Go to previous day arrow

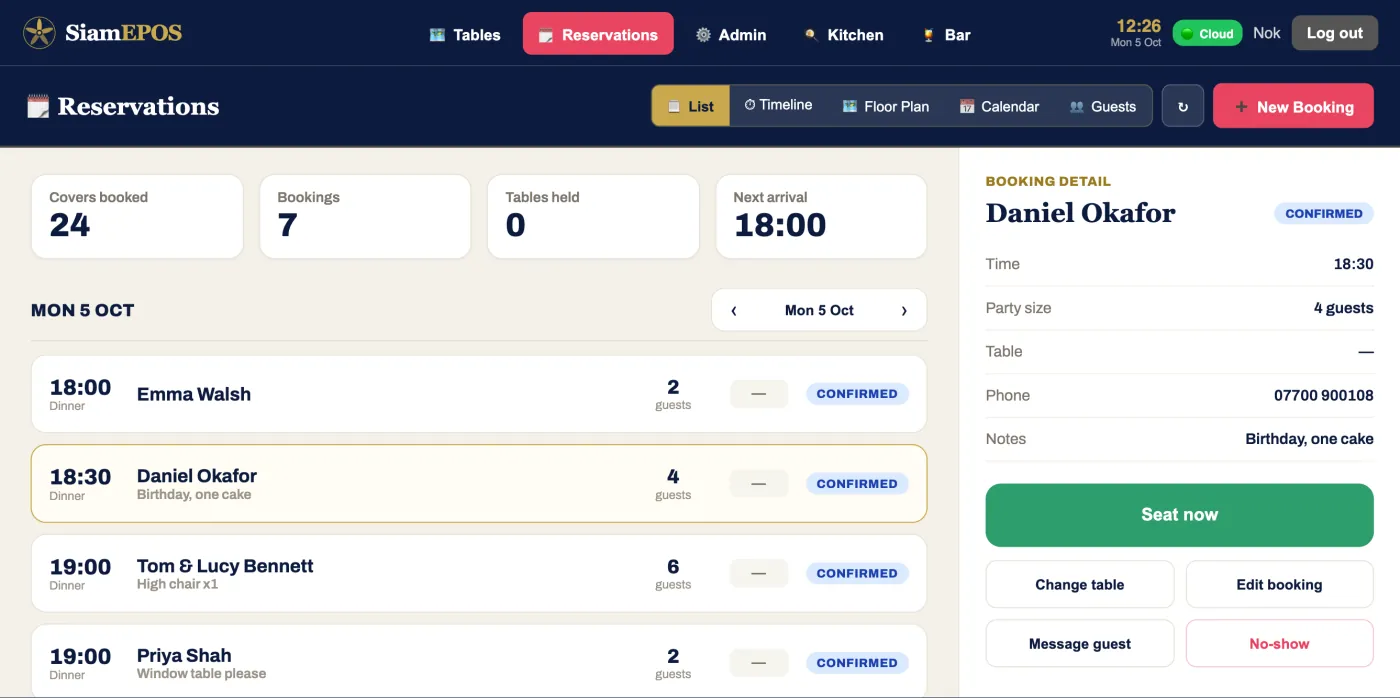tap(734, 310)
